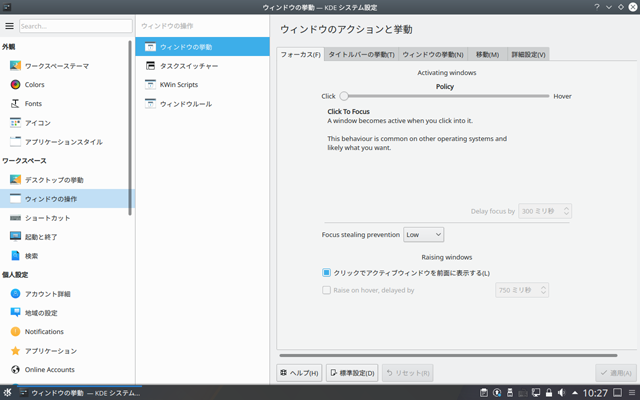This screenshot has height=400, width=640.
Task: Open the removable device tray icon
Action: tap(510, 393)
